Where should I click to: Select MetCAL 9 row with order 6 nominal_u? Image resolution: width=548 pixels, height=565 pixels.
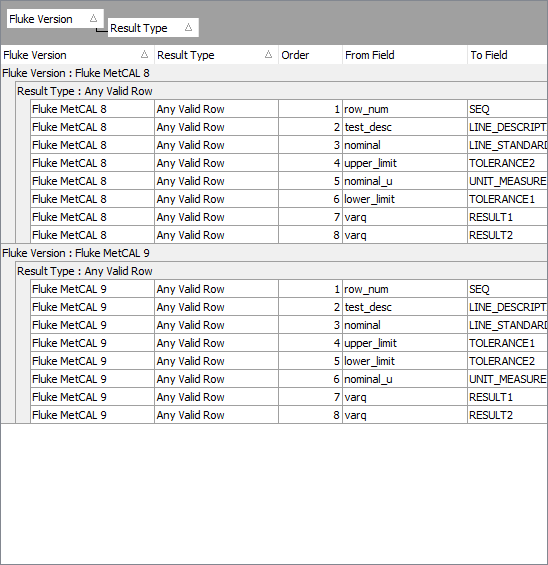coord(289,379)
